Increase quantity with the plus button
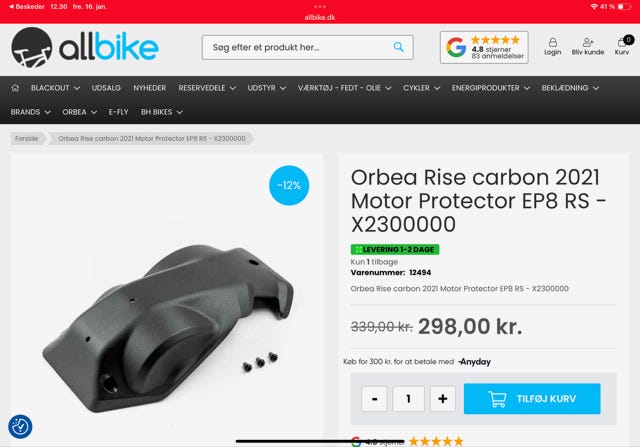 (x=443, y=399)
